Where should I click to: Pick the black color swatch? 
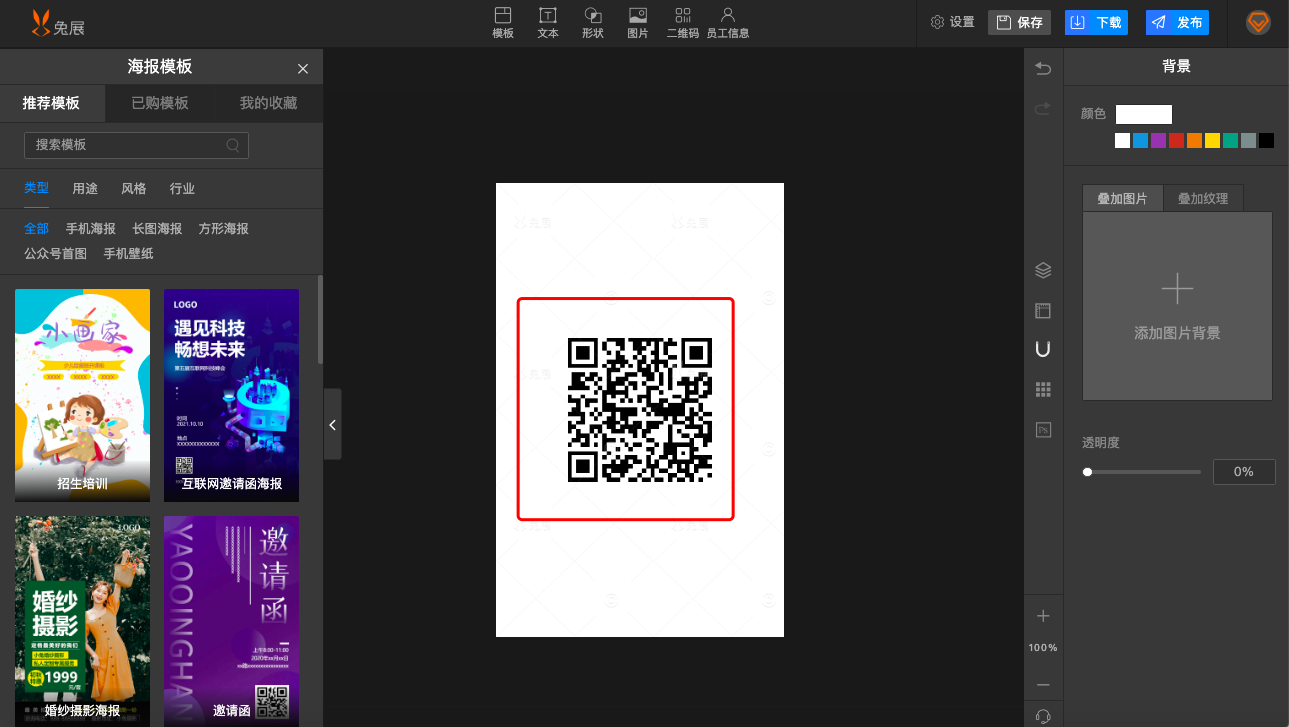click(1266, 141)
